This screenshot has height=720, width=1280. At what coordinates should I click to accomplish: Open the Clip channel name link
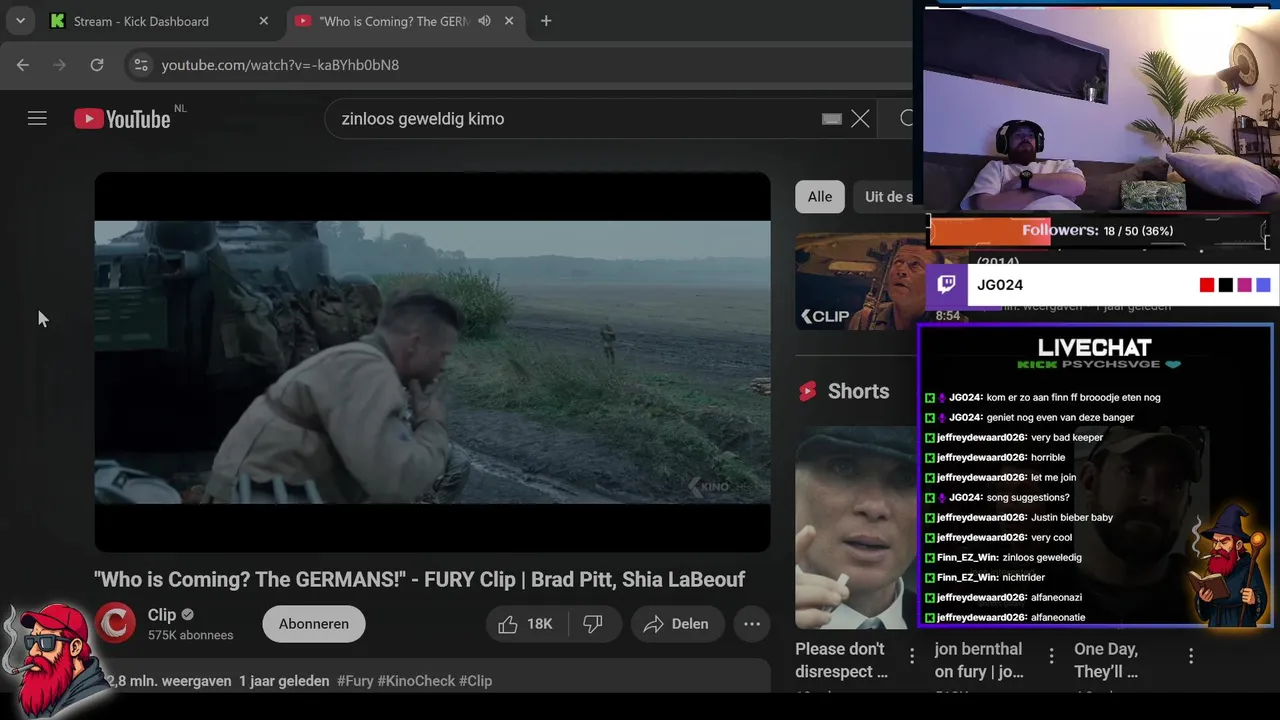click(x=162, y=615)
